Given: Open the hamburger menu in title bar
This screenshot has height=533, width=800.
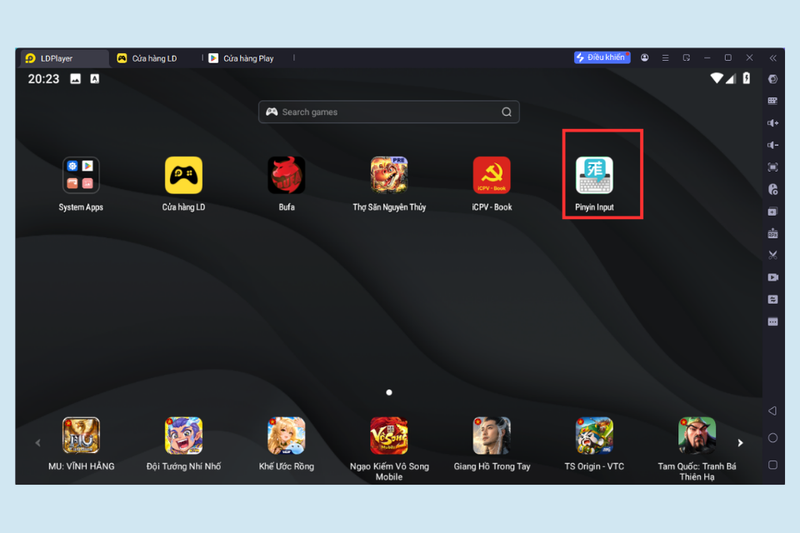Looking at the screenshot, I should click(665, 58).
